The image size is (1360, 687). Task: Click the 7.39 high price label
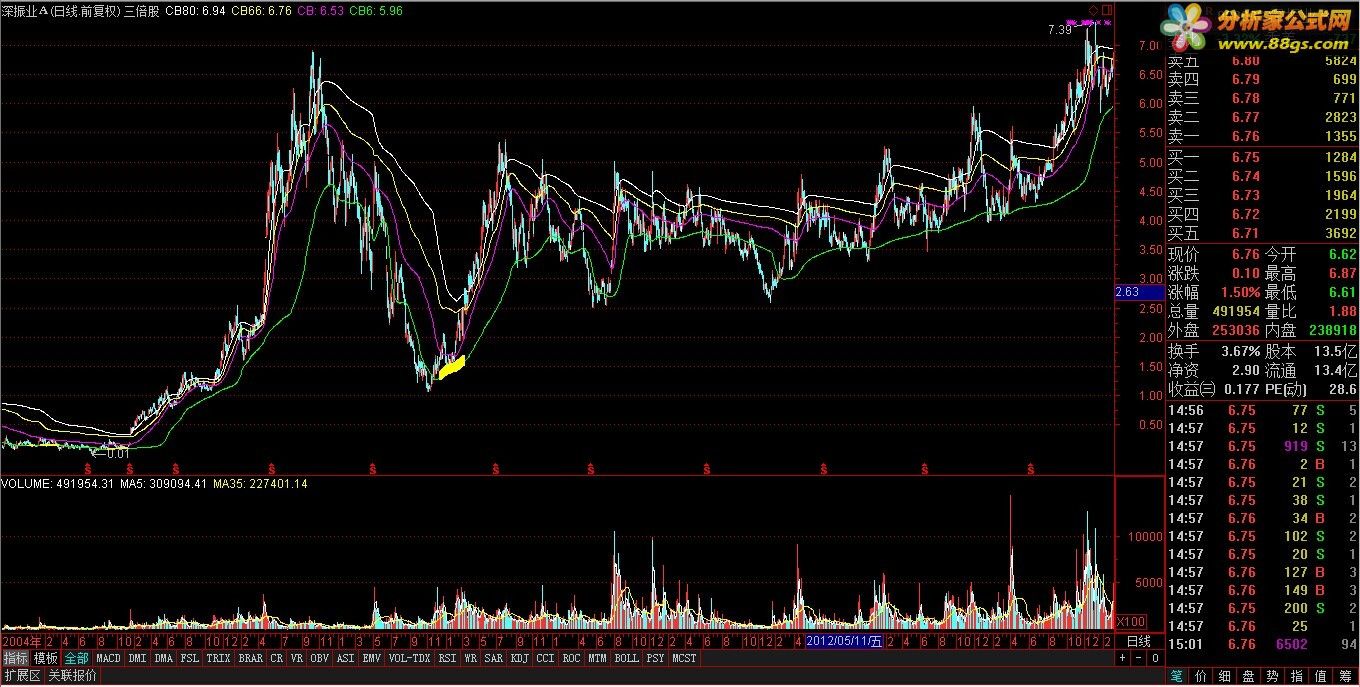coord(1059,30)
